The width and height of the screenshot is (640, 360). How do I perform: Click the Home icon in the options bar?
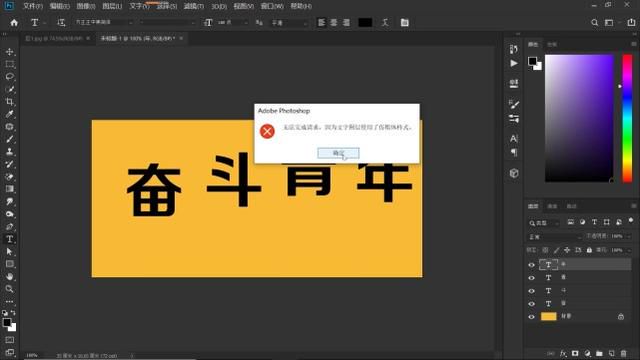14,23
